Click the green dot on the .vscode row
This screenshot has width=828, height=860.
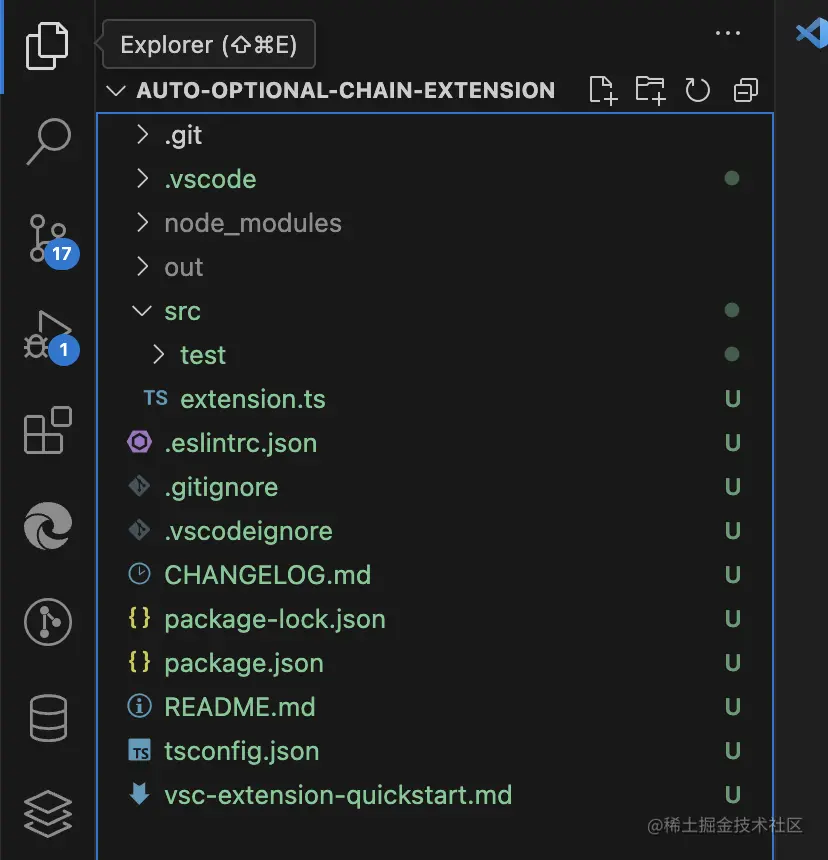(x=731, y=178)
